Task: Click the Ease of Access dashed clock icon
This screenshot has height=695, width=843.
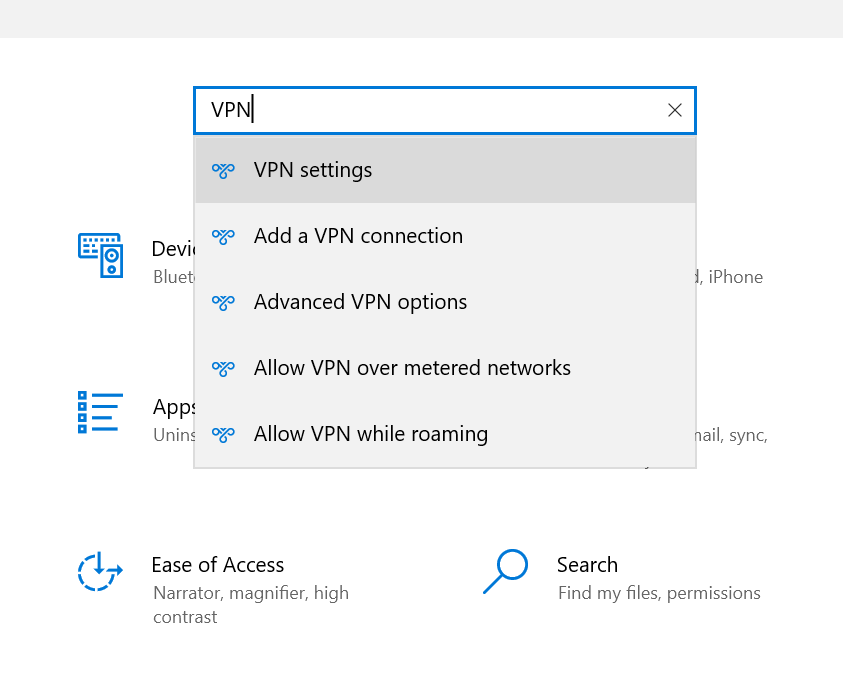Action: tap(100, 571)
